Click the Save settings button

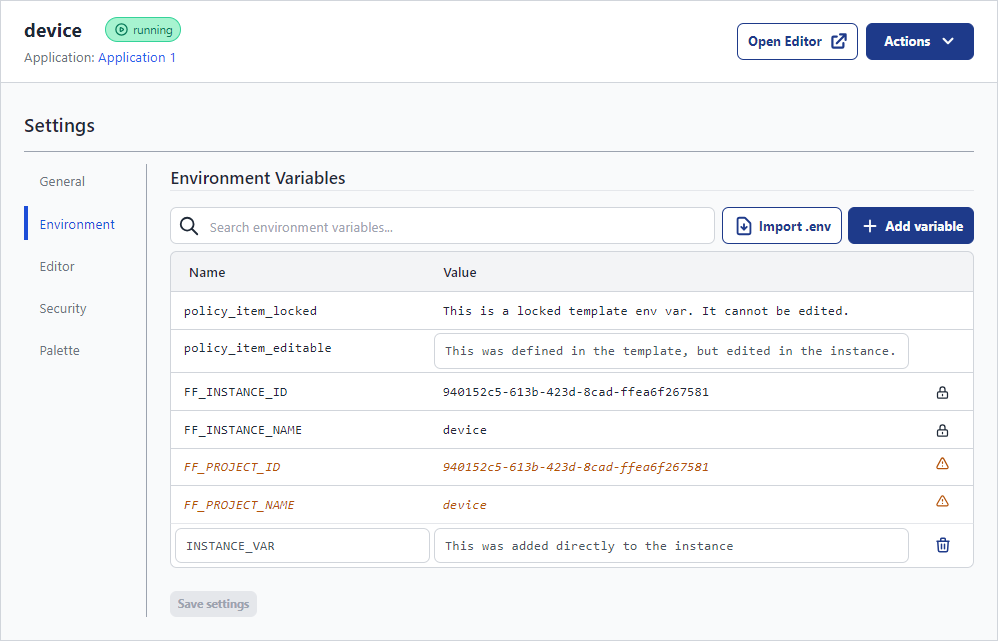[213, 604]
